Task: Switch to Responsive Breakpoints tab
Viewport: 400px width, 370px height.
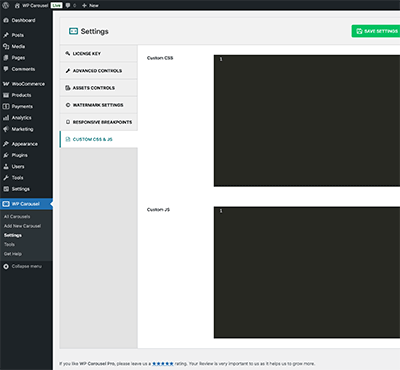Action: coord(99,122)
